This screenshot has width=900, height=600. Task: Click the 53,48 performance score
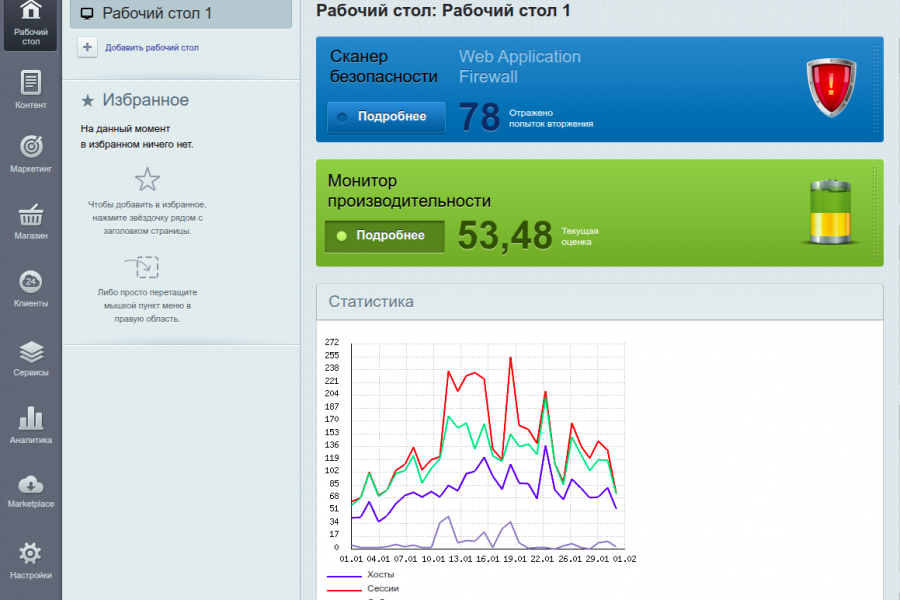click(x=505, y=236)
